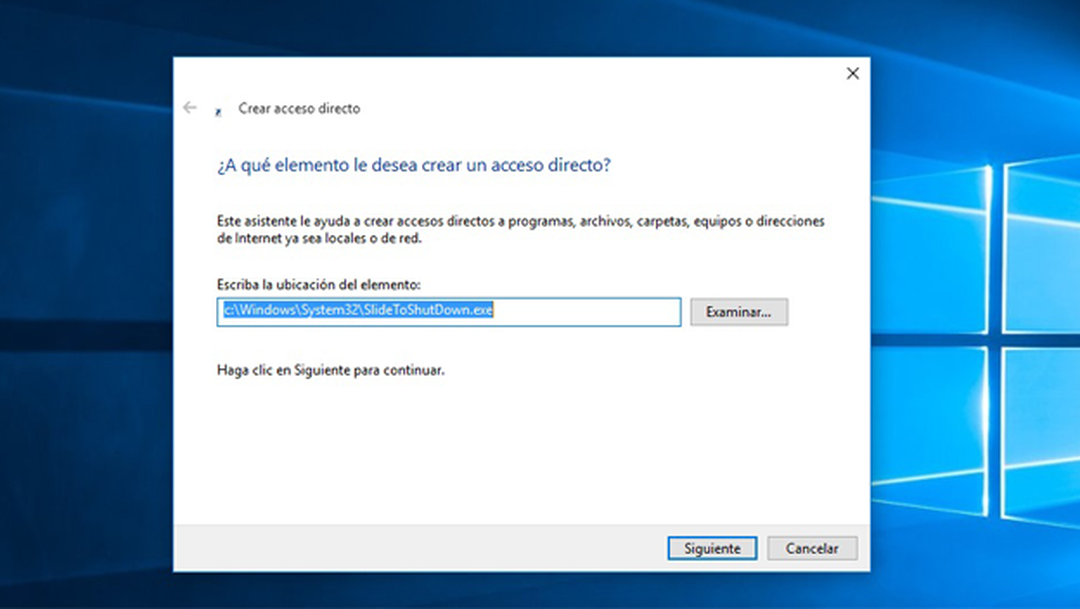Click the gray footer bar left of Siguiente
Image resolution: width=1080 pixels, height=609 pixels.
pyautogui.click(x=400, y=548)
